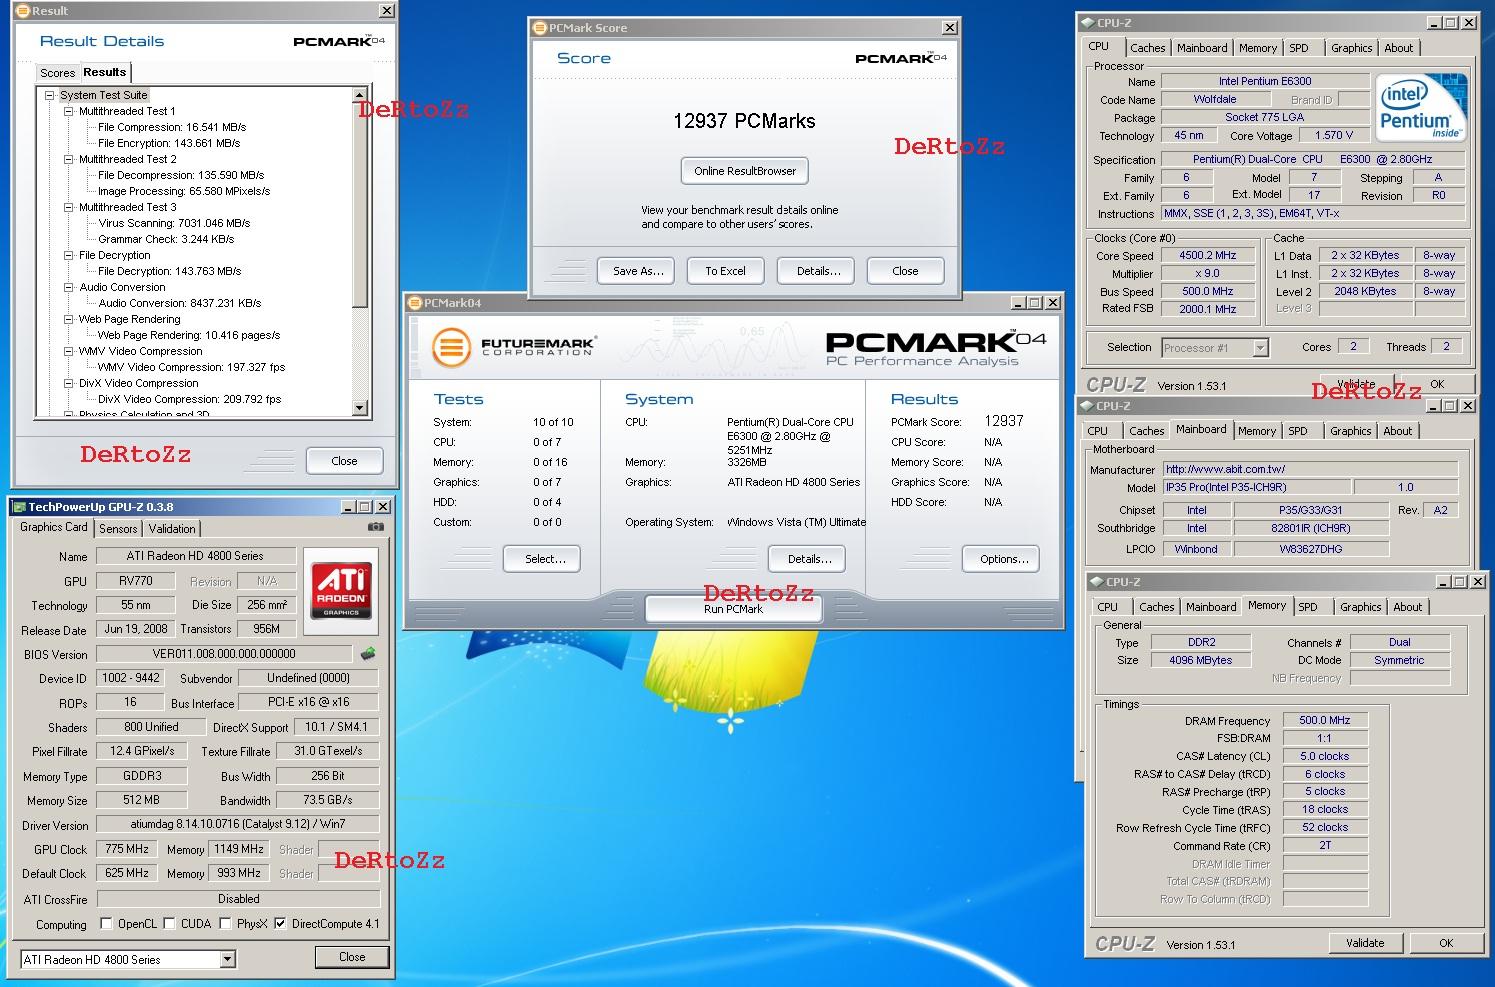Click Close button in the Result window

point(344,461)
